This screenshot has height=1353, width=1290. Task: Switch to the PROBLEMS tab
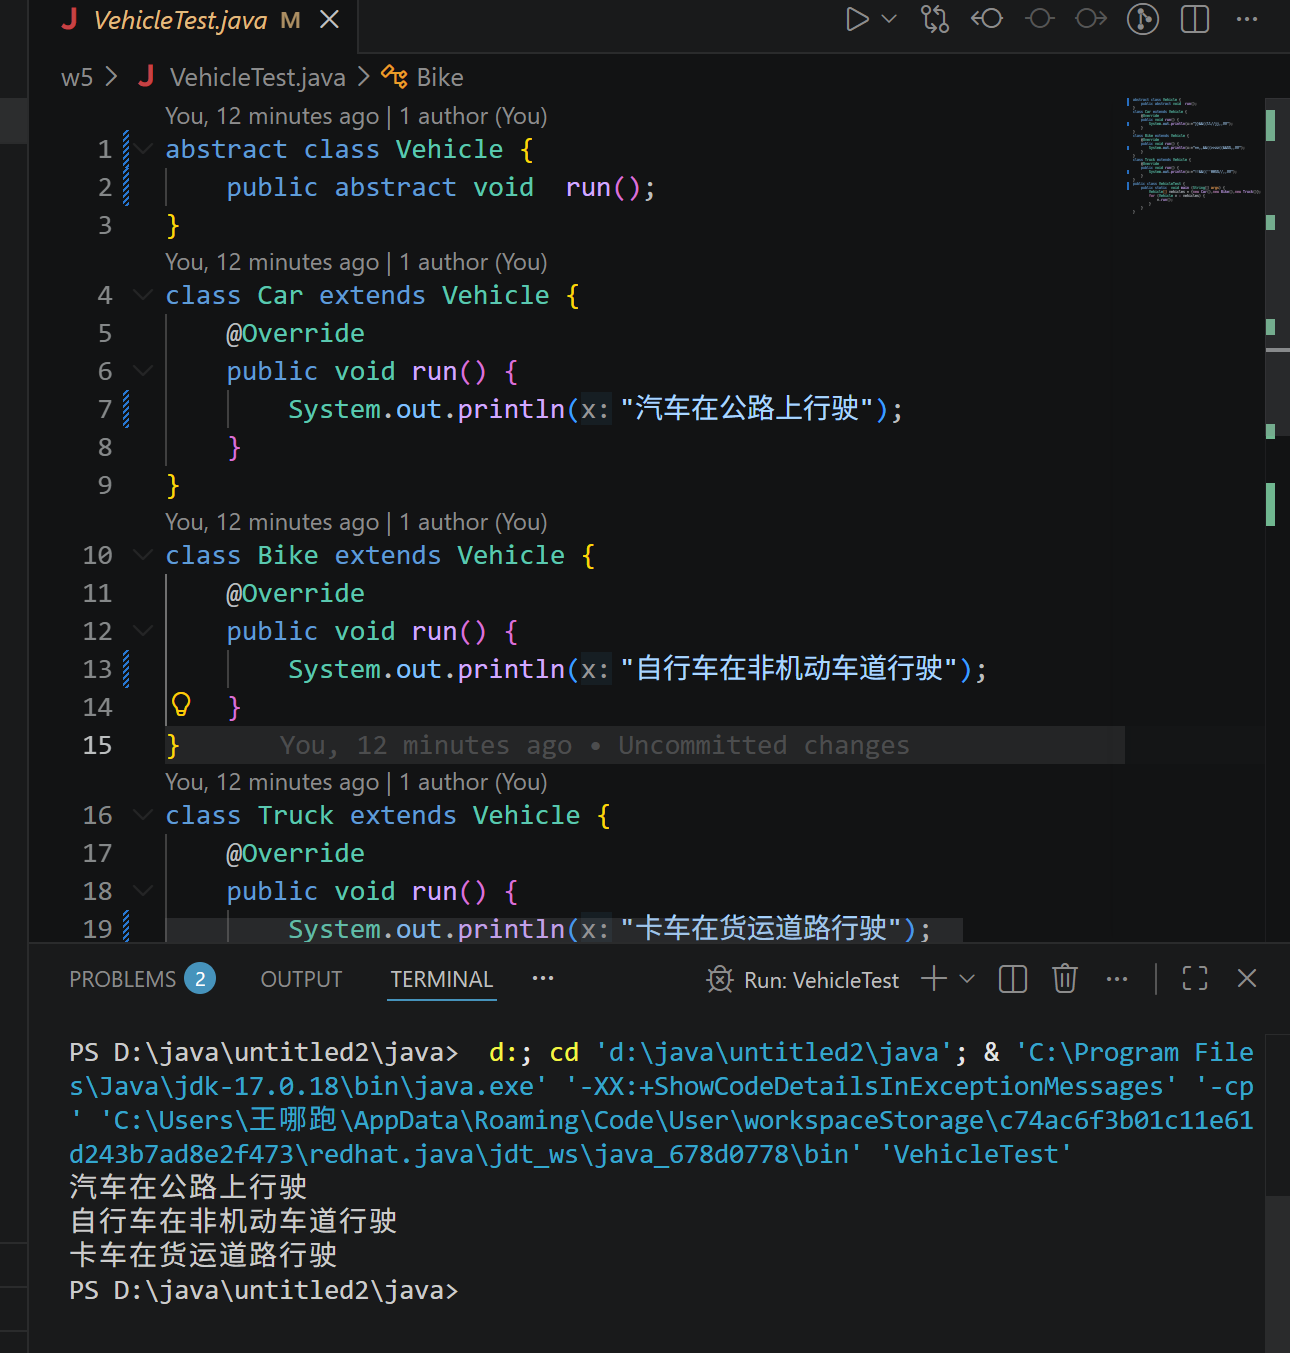(122, 979)
